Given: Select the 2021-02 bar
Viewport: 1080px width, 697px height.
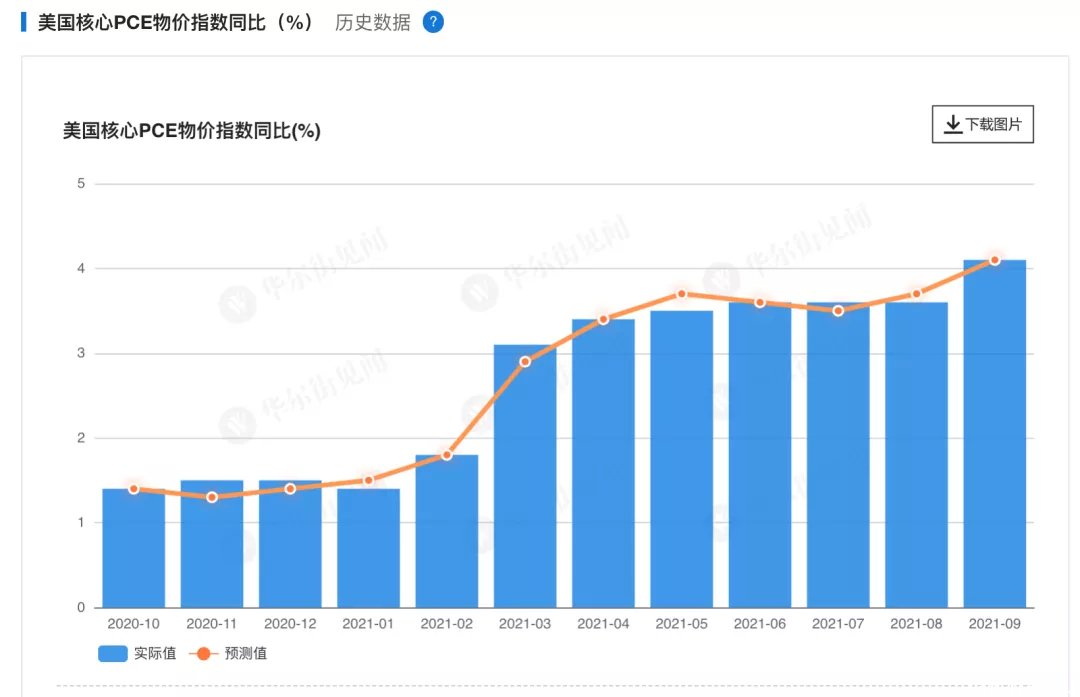Looking at the screenshot, I should tap(446, 531).
